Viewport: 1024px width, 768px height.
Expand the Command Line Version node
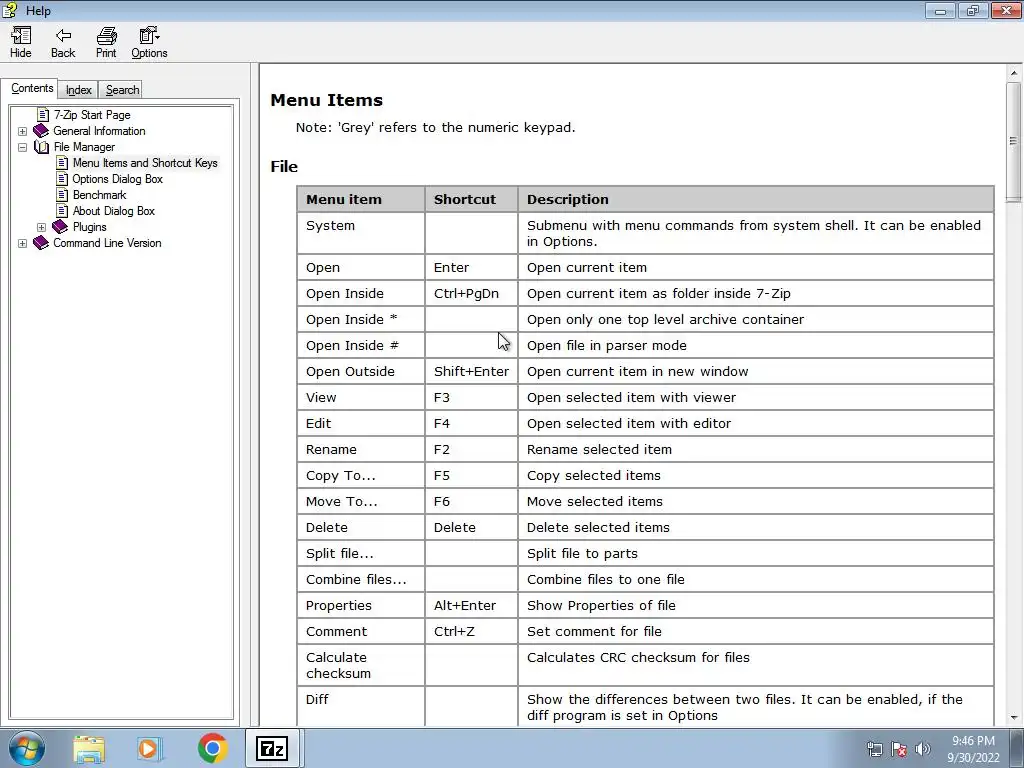tap(22, 243)
